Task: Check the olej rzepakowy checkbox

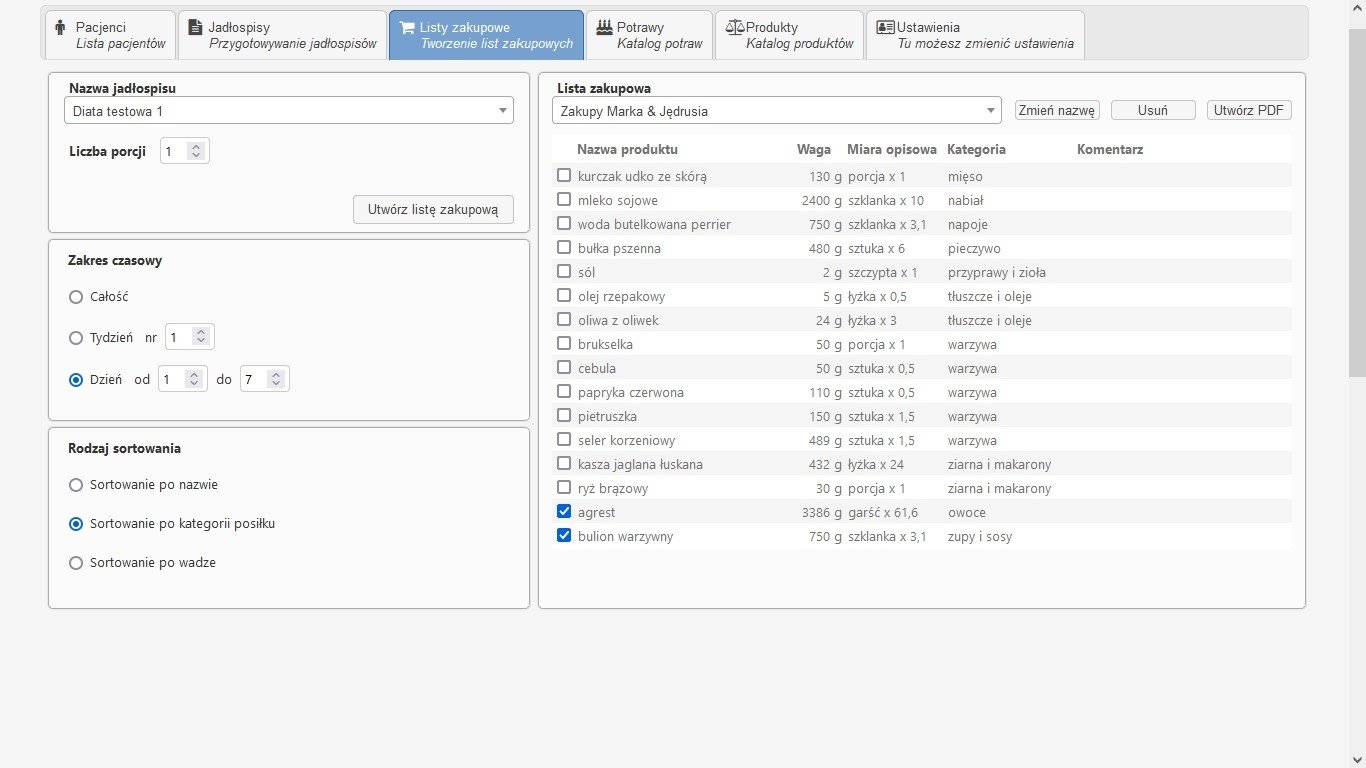Action: click(564, 295)
